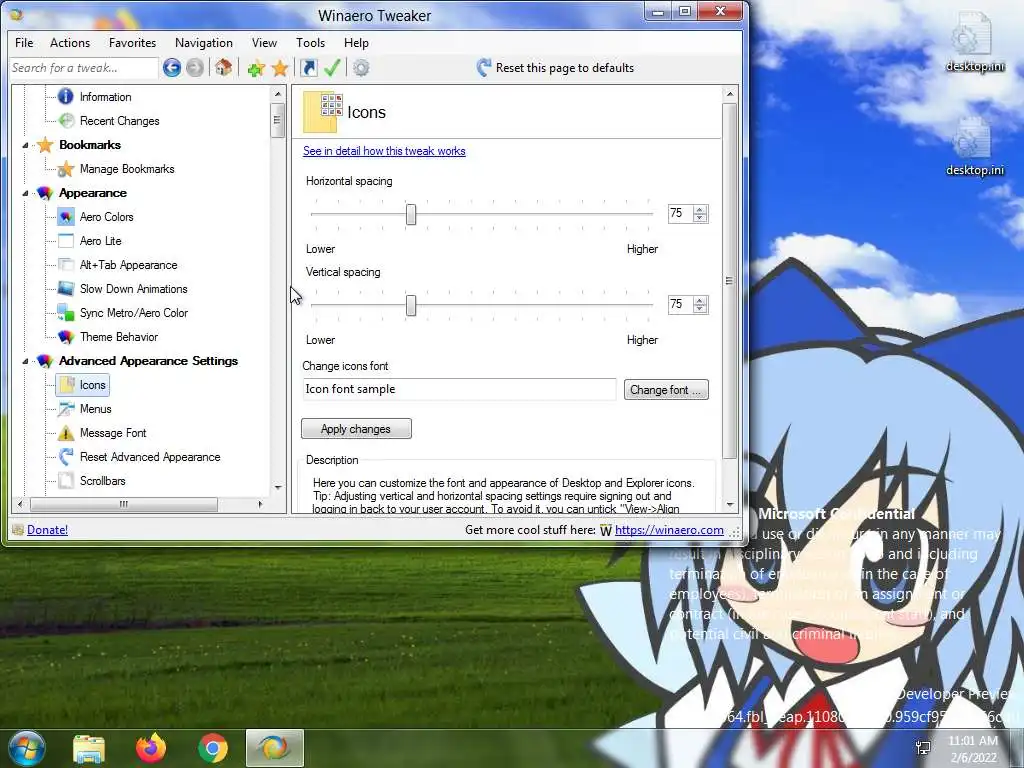
Task: Click the green checkmark toolbar icon
Action: point(332,67)
